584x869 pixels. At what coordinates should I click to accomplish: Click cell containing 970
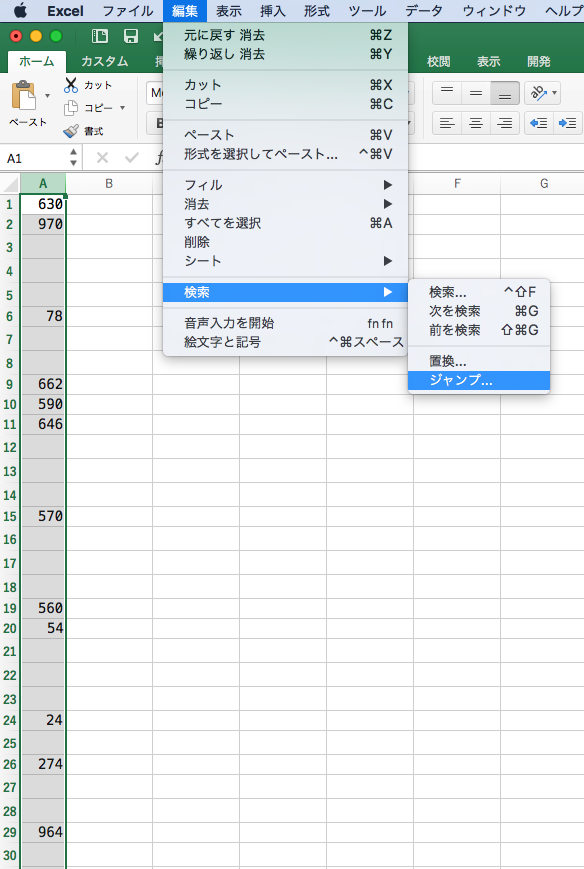pos(43,224)
